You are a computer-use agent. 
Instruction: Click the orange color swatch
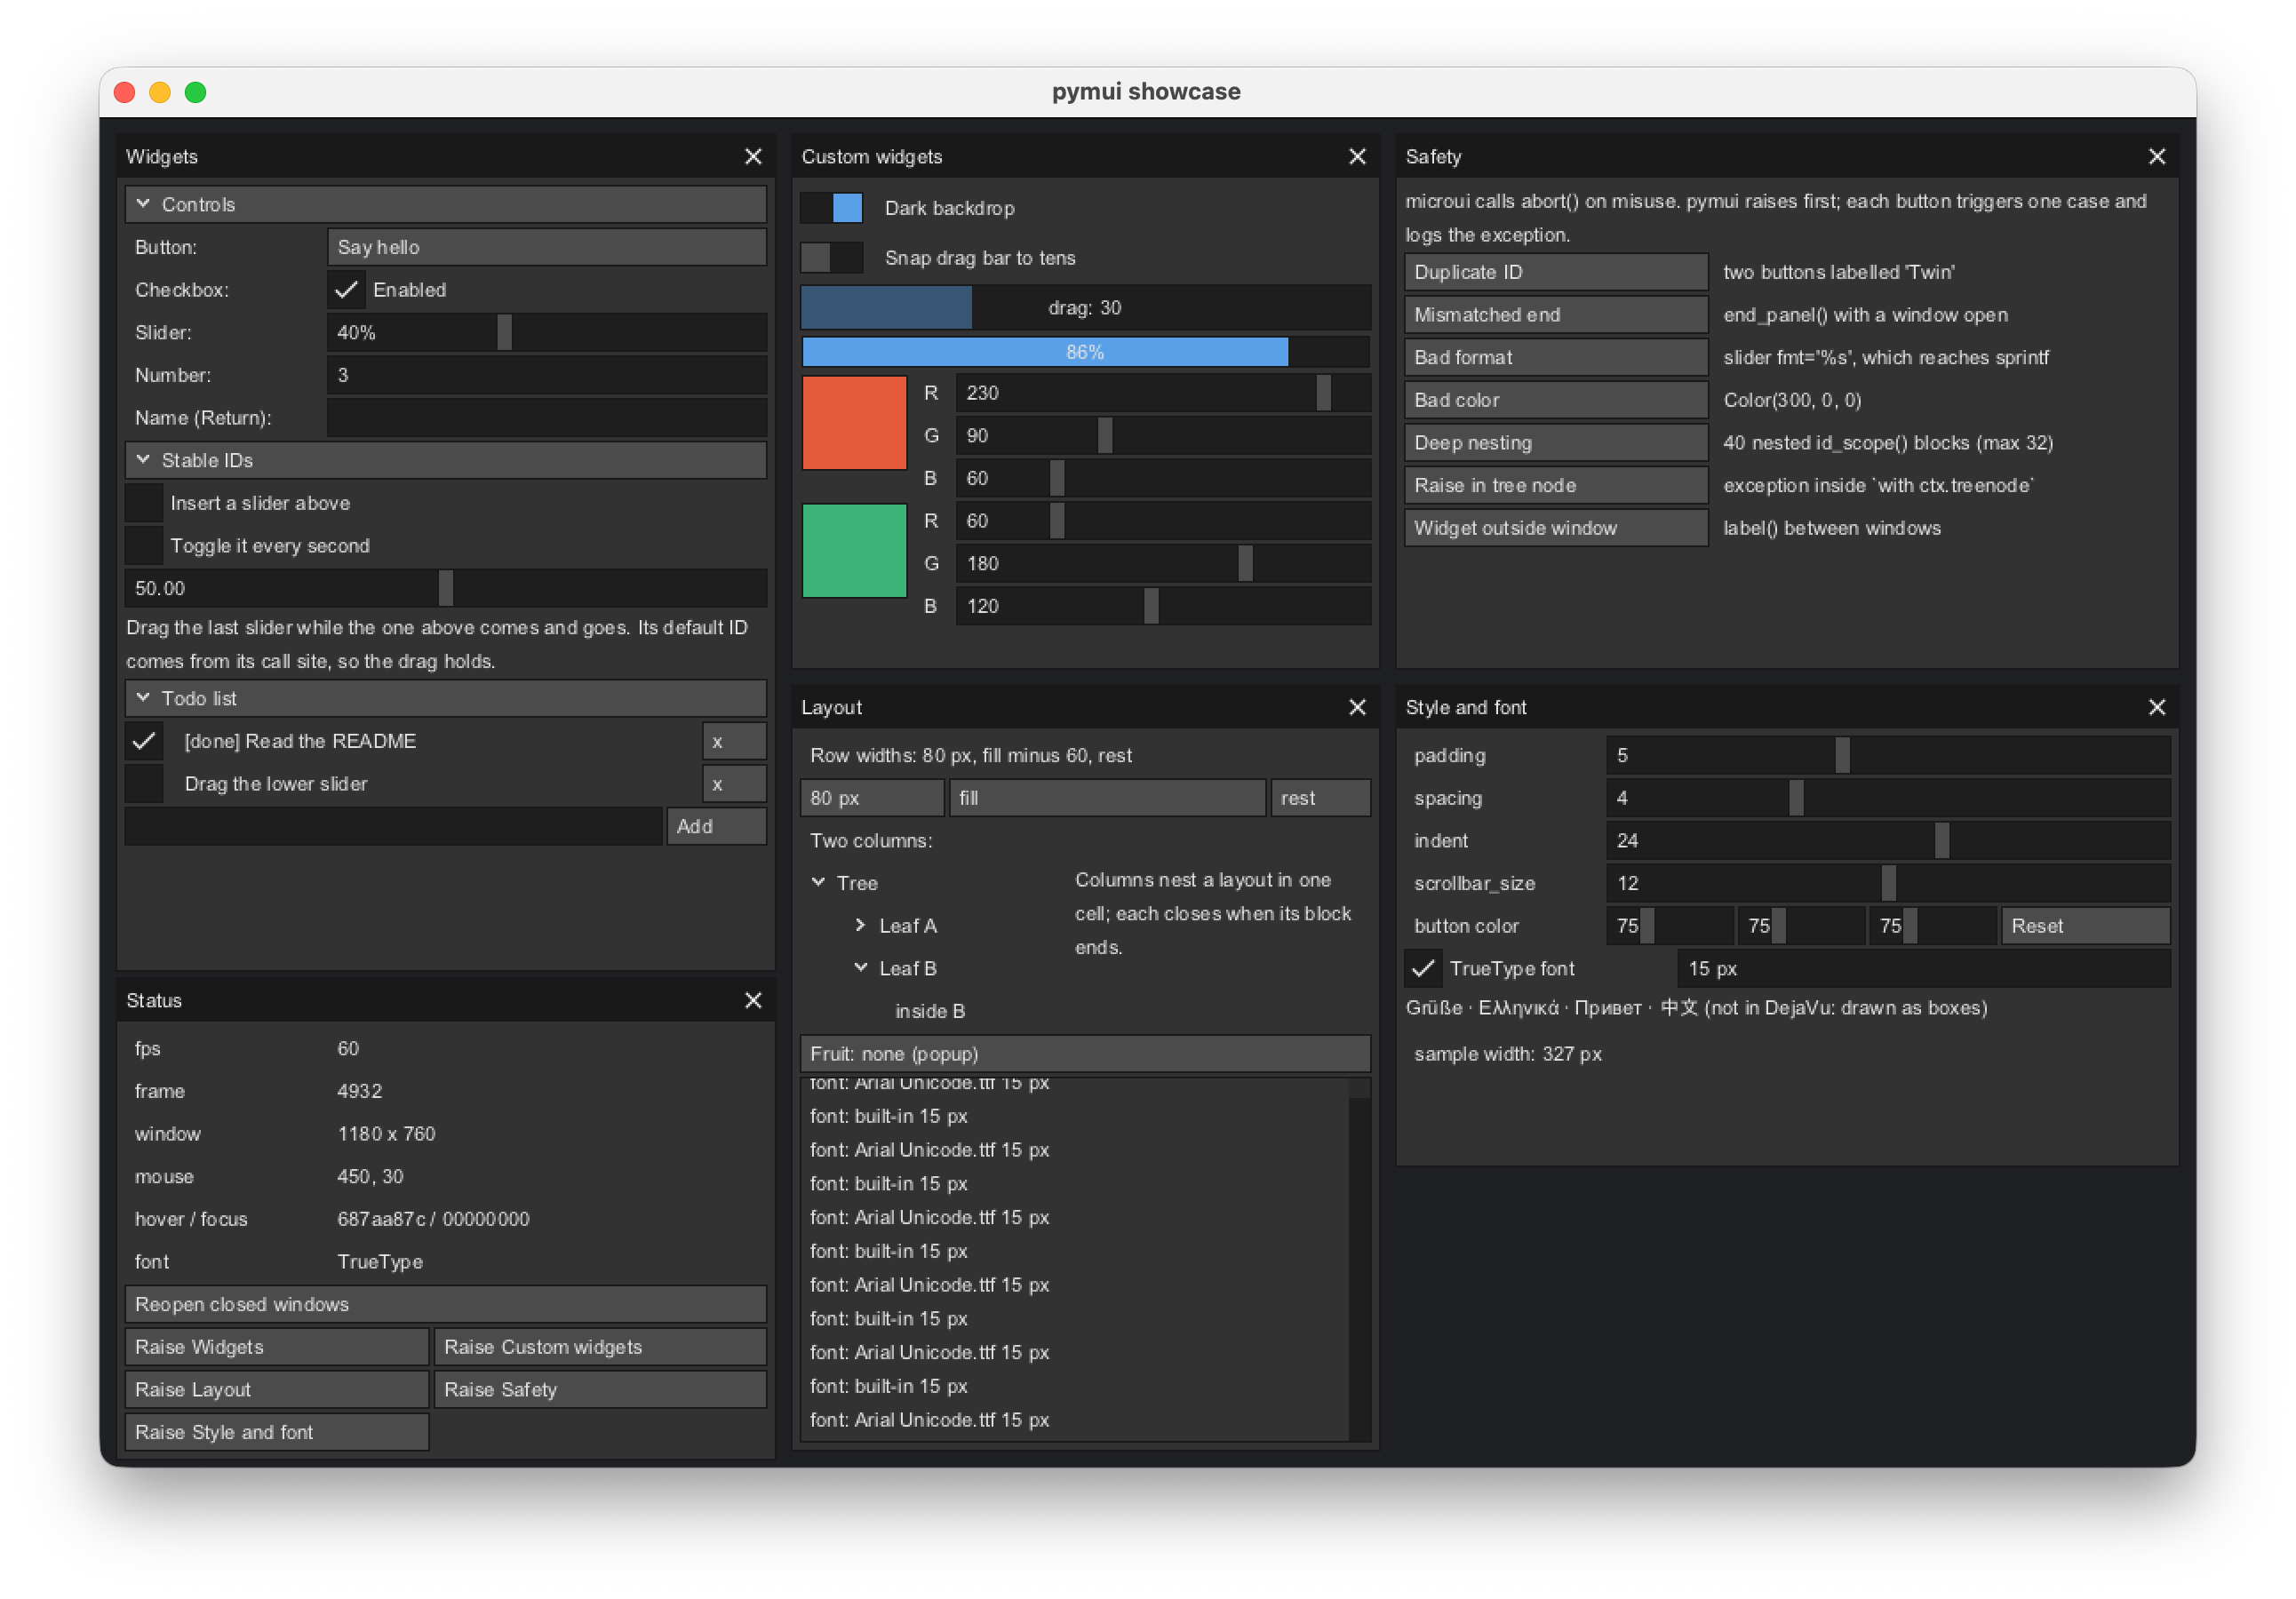click(x=854, y=422)
